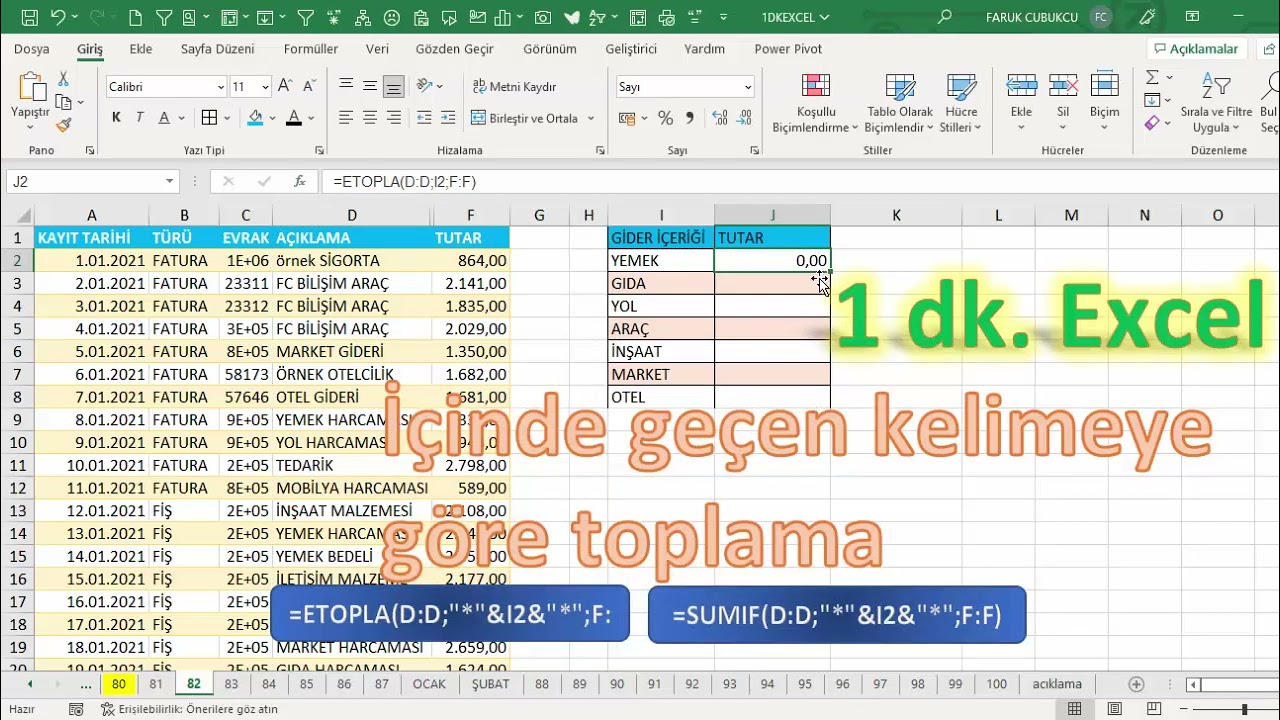Open Tablo Olarak Biçimlendir dropdown
Viewport: 1280px width, 720px height.
coord(899,104)
